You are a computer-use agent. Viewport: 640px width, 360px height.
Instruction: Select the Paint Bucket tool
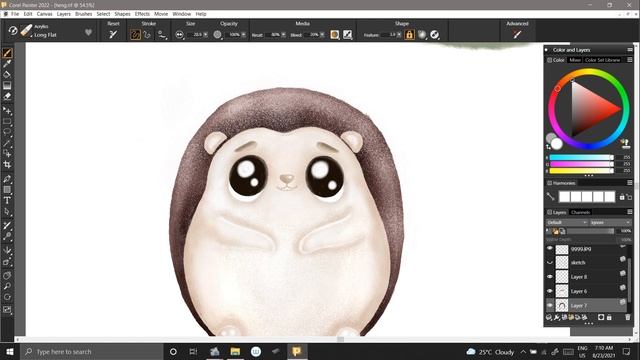click(x=7, y=75)
